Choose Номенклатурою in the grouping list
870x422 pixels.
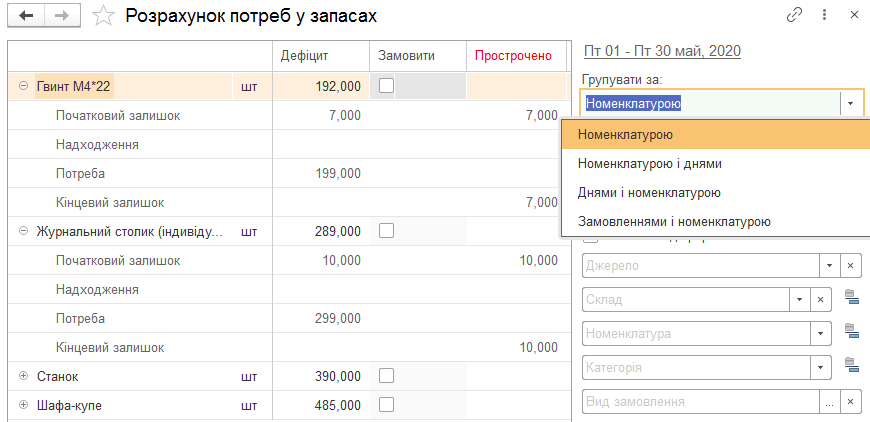[x=716, y=135]
